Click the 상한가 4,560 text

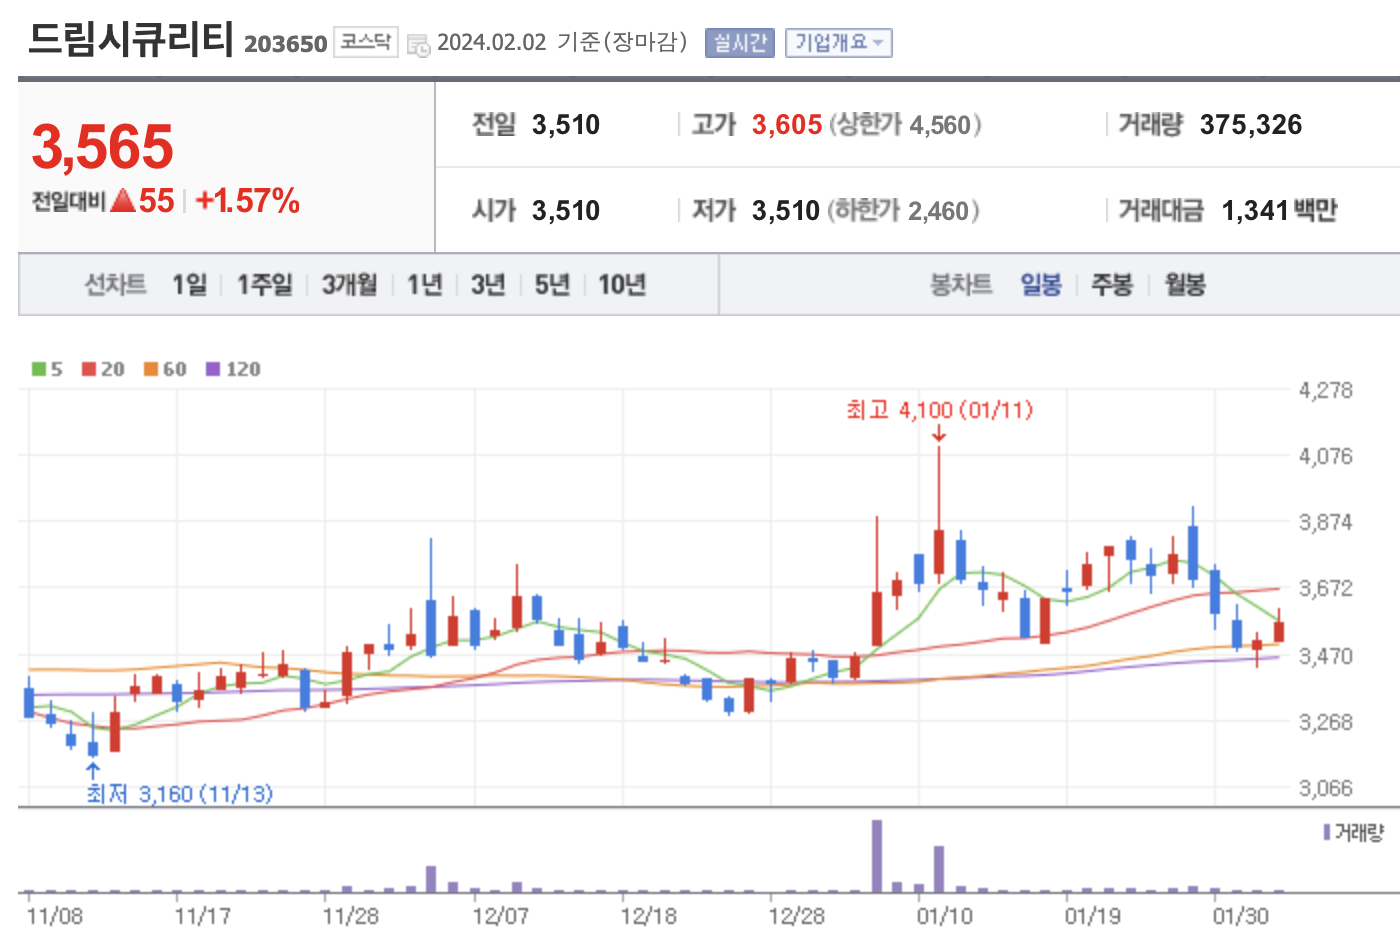(905, 125)
